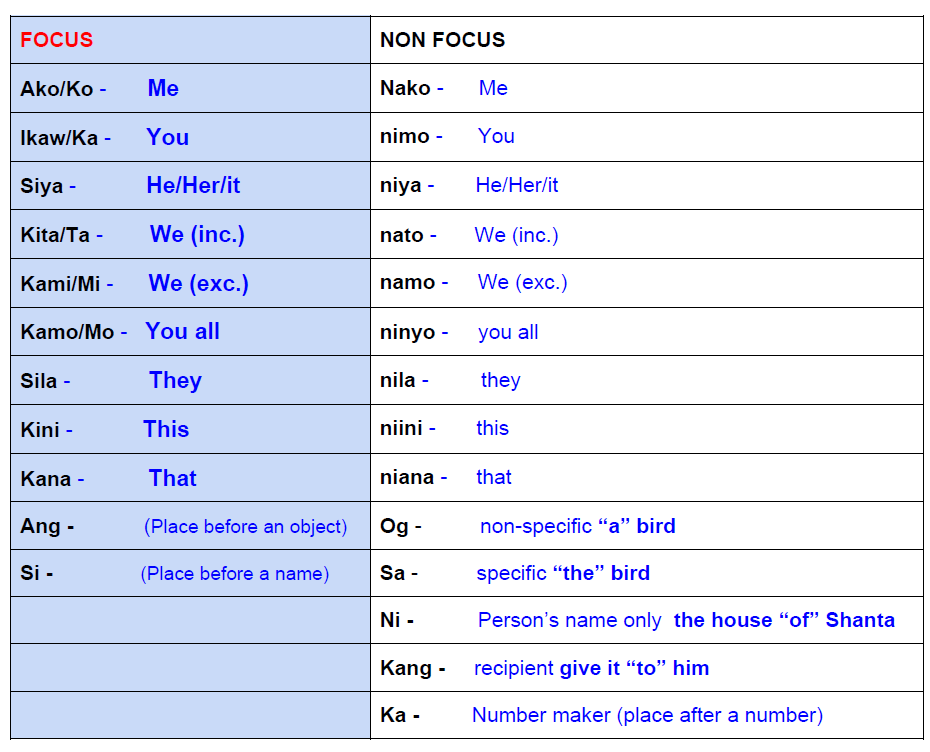The width and height of the screenshot is (930, 752).
Task: Select the Siya entry
Action: point(41,186)
